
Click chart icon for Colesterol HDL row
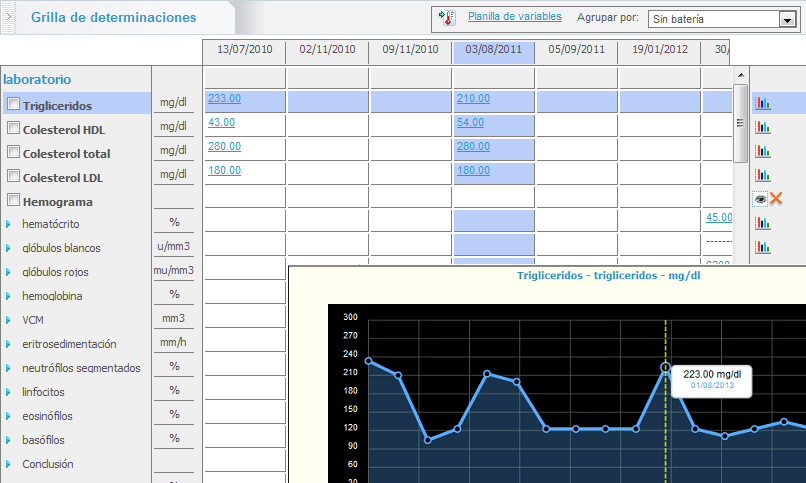[x=762, y=127]
